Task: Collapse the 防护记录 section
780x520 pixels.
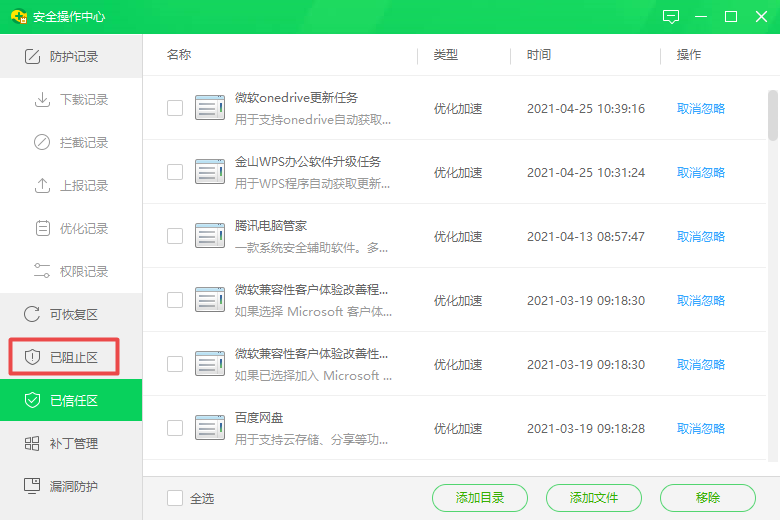Action: tap(71, 57)
